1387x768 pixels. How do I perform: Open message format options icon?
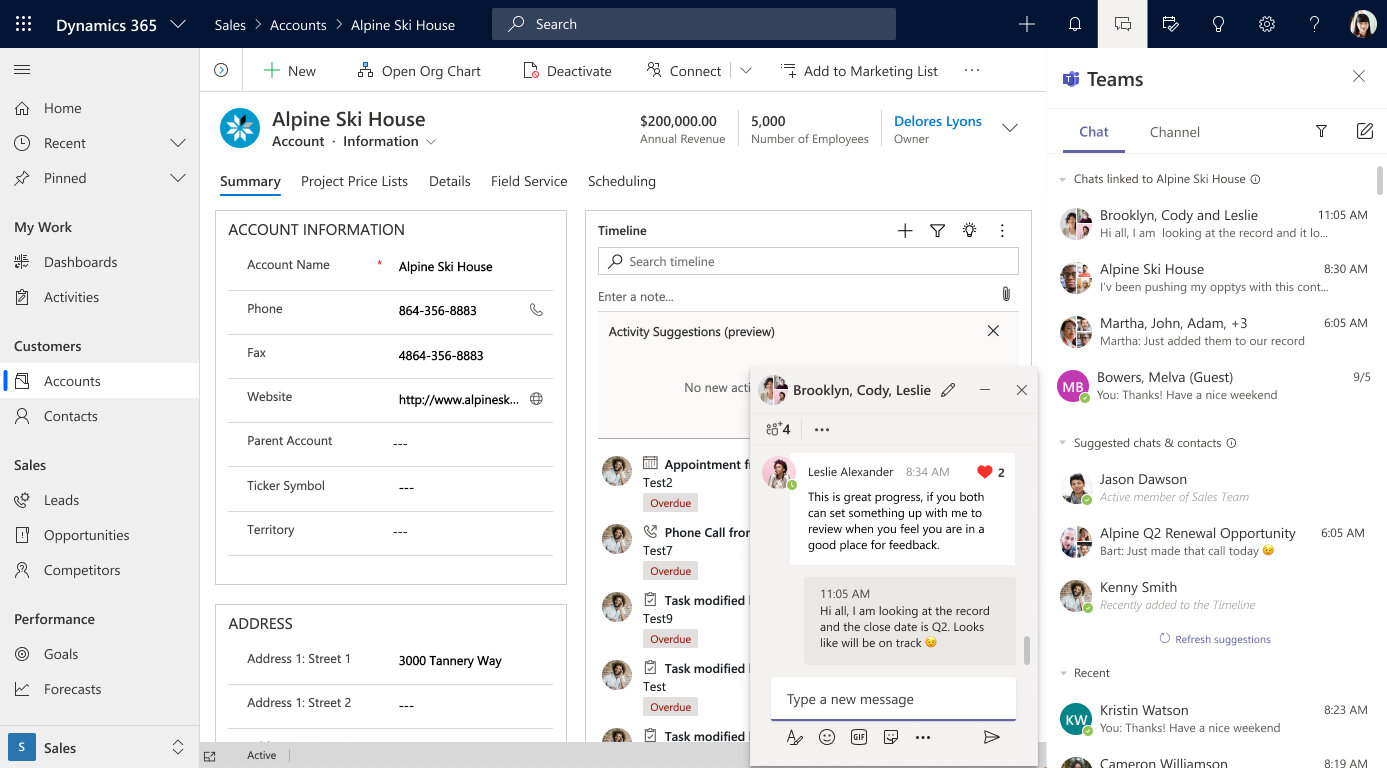[x=795, y=737]
